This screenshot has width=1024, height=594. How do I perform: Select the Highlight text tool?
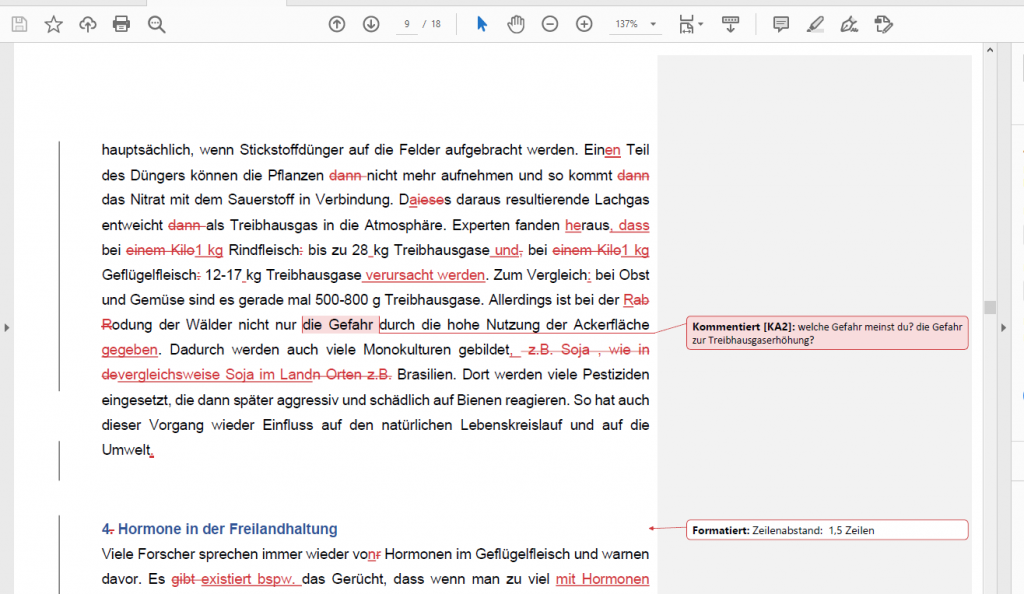(x=814, y=23)
